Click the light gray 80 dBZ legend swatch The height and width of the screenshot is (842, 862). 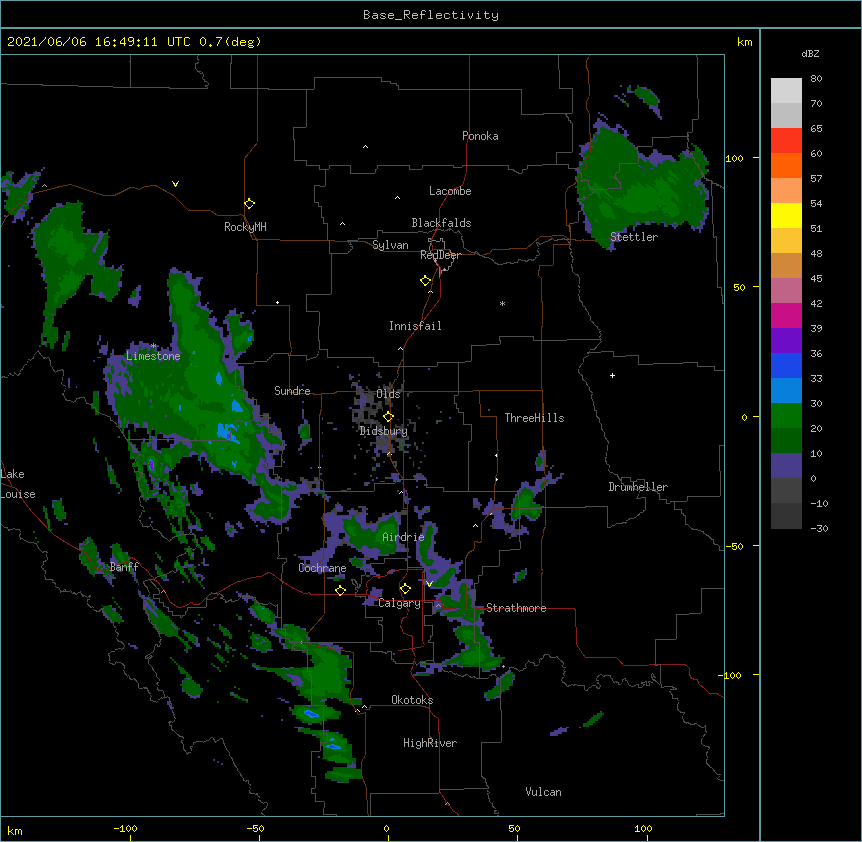point(786,90)
